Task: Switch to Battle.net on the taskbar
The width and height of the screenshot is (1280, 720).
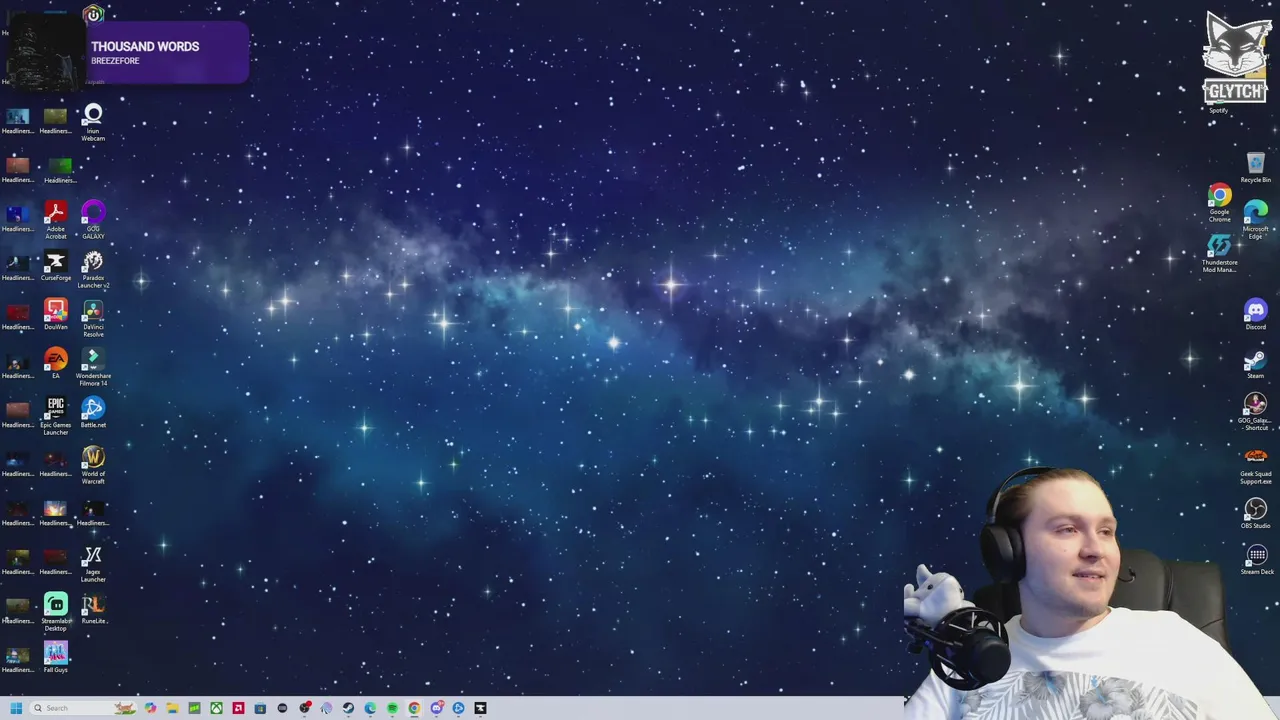Action: [458, 708]
